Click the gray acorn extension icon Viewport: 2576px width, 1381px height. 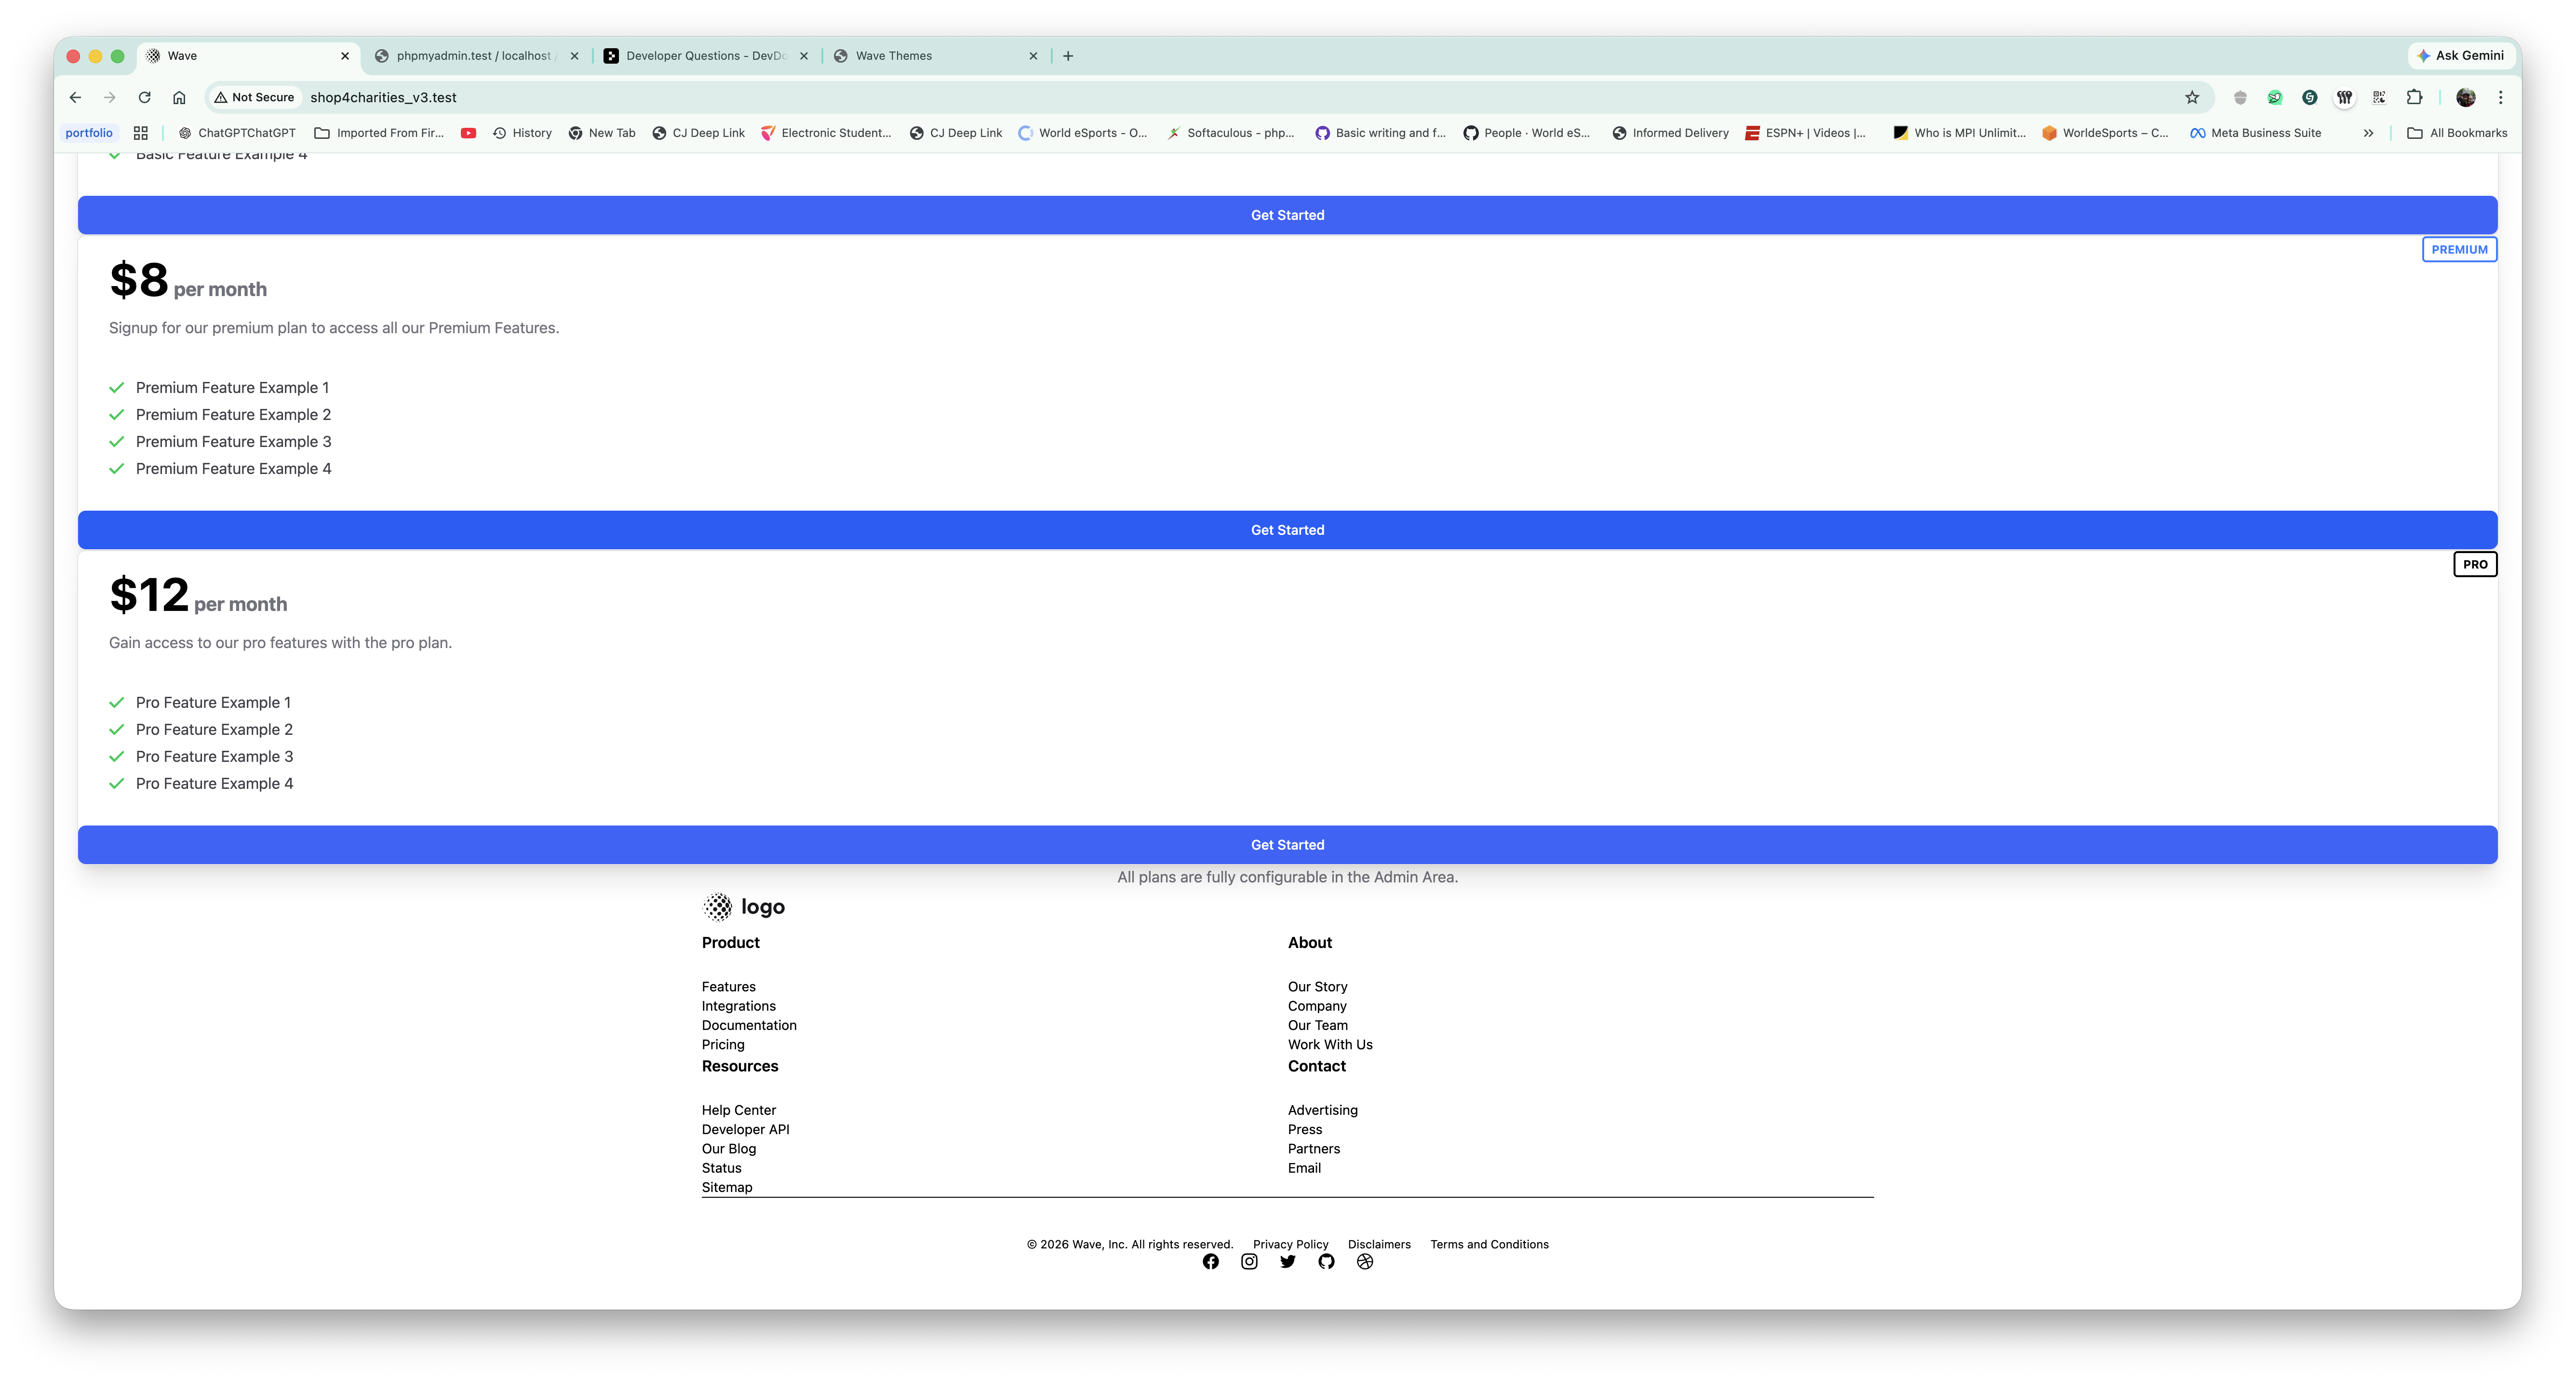(x=2240, y=97)
